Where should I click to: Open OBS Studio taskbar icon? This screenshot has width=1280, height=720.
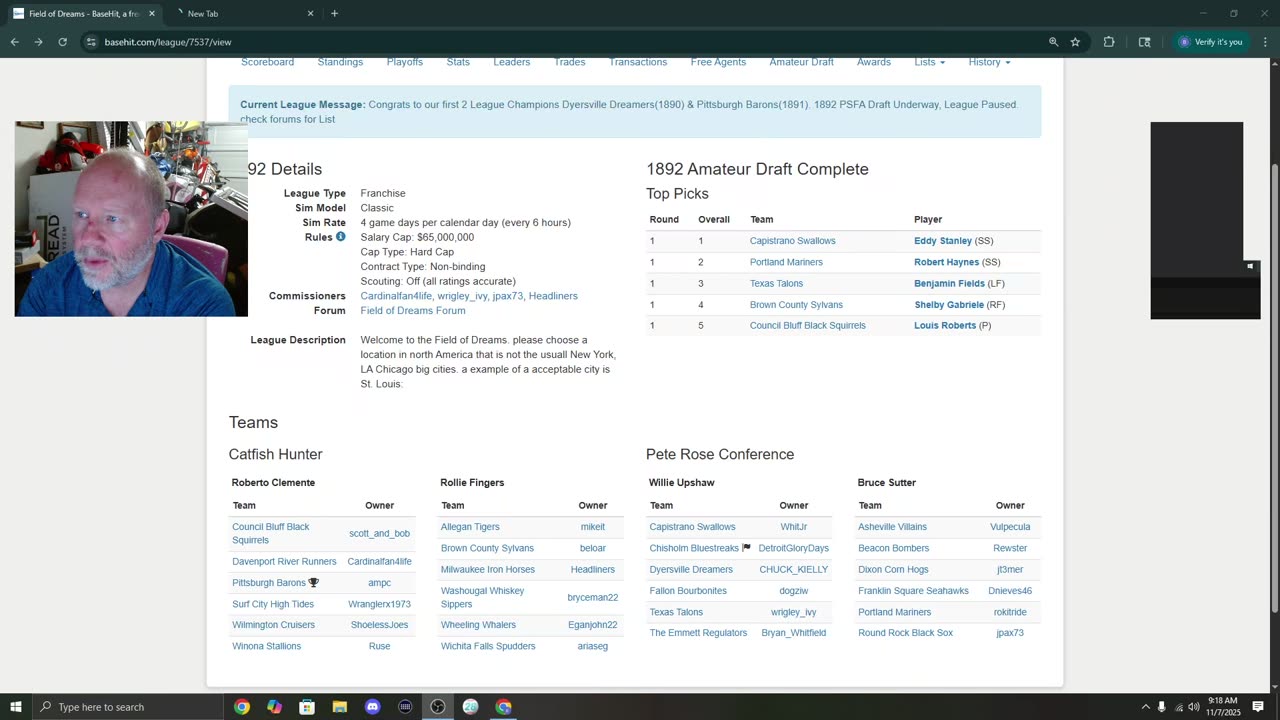(x=438, y=707)
